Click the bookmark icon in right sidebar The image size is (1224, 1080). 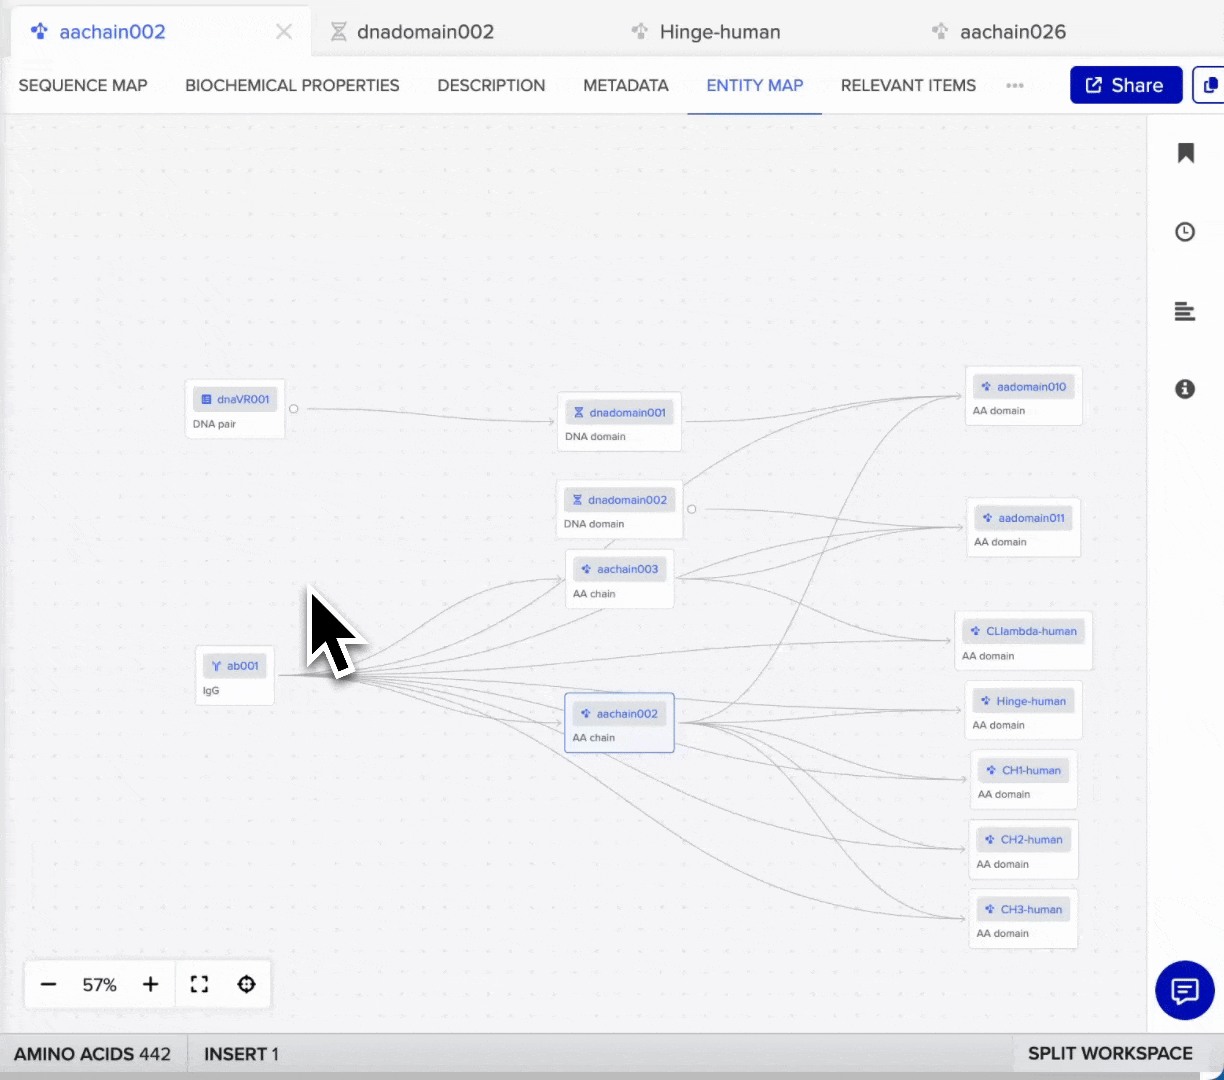click(1185, 152)
